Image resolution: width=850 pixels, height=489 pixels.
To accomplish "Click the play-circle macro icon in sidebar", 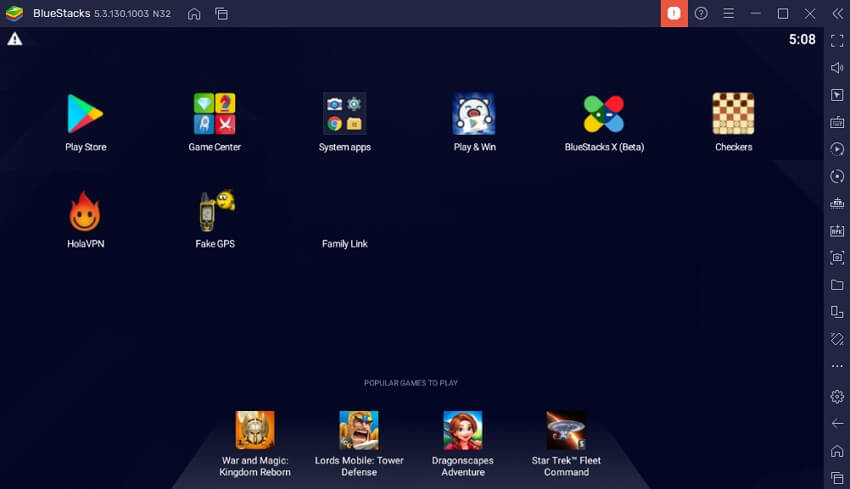I will click(x=837, y=149).
